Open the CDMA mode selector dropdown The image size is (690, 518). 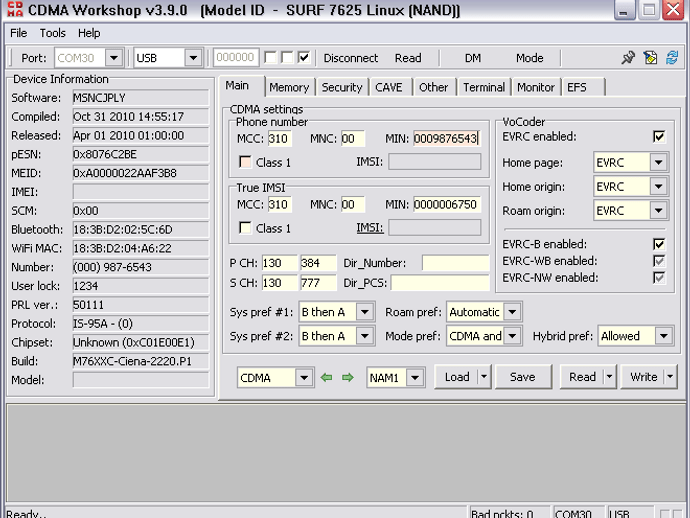click(x=304, y=378)
